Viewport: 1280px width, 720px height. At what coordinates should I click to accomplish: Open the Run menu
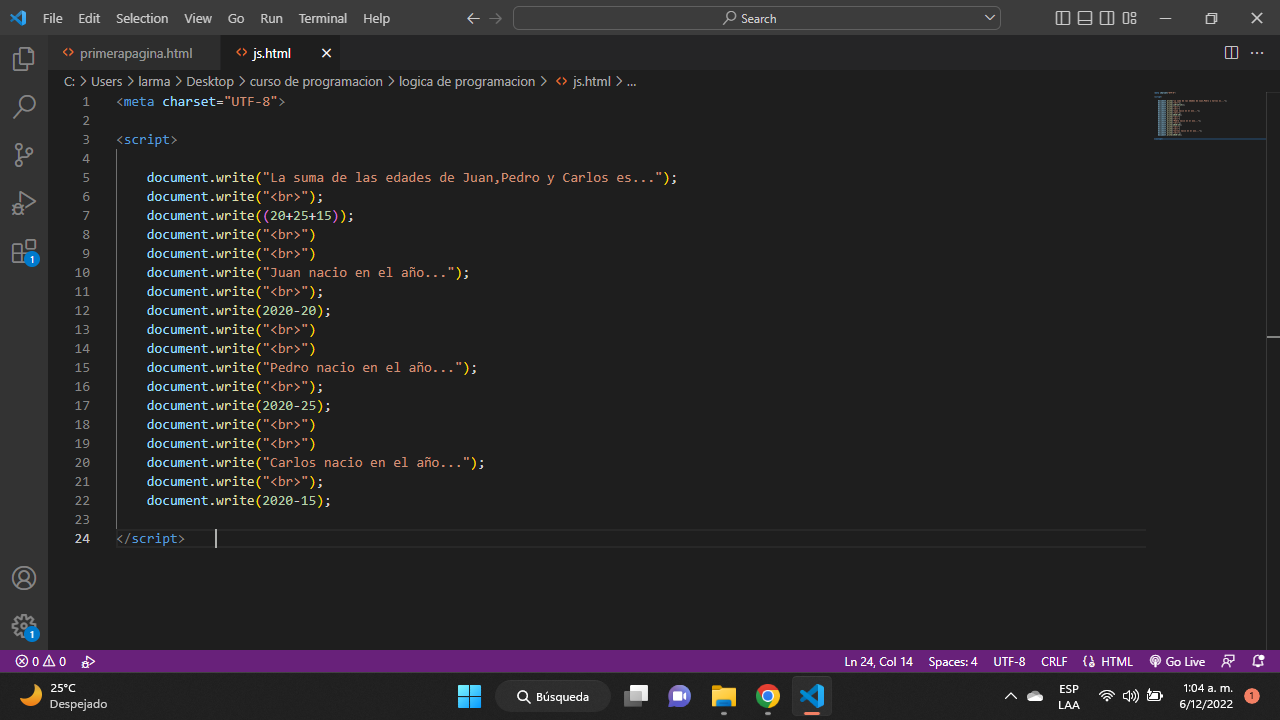(271, 18)
